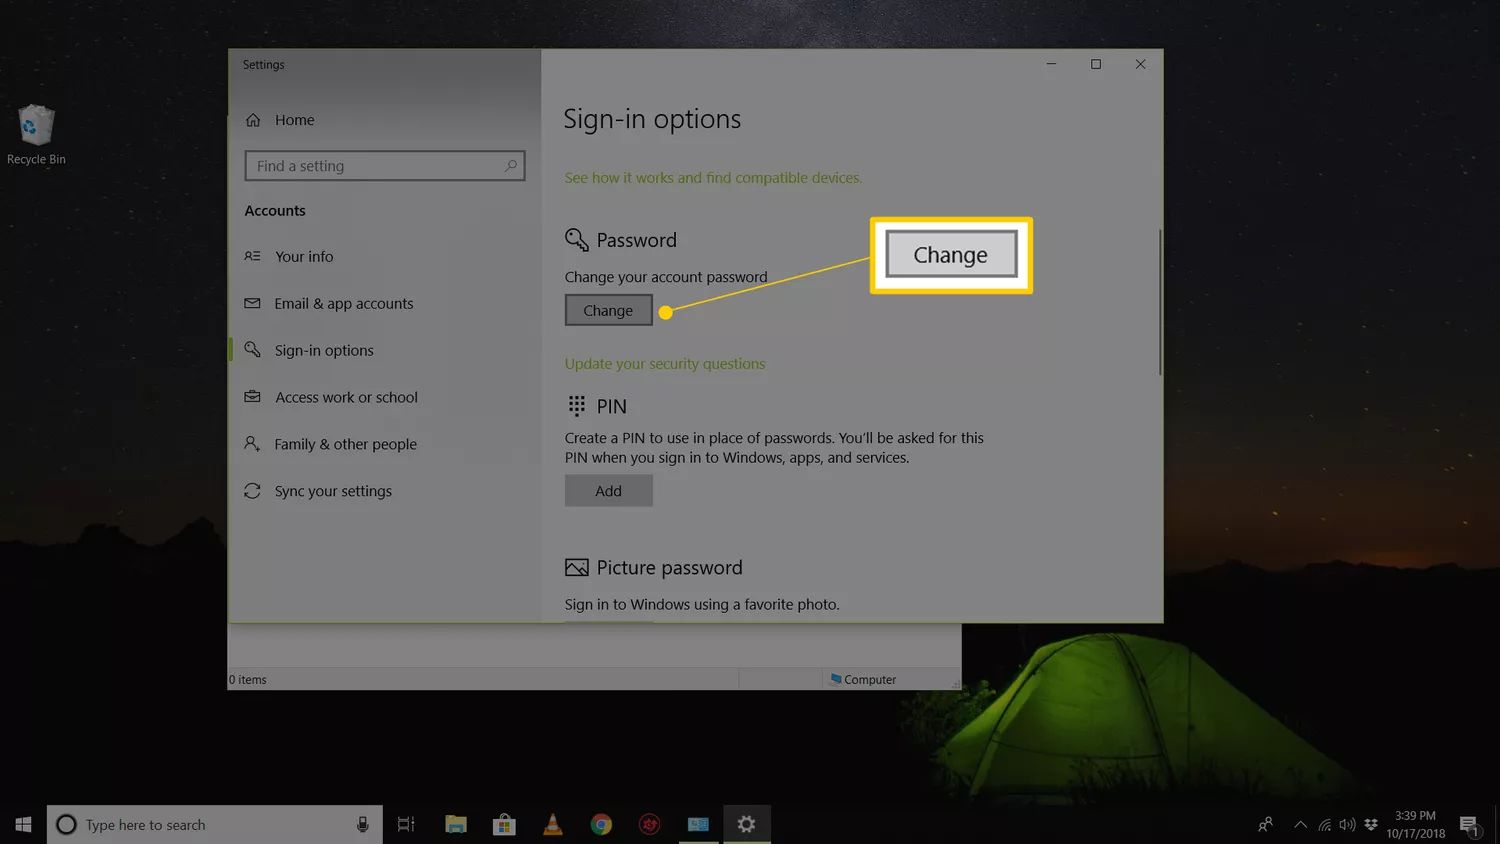Switch to the Computer window in taskbar
1500x844 pixels.
click(698, 824)
